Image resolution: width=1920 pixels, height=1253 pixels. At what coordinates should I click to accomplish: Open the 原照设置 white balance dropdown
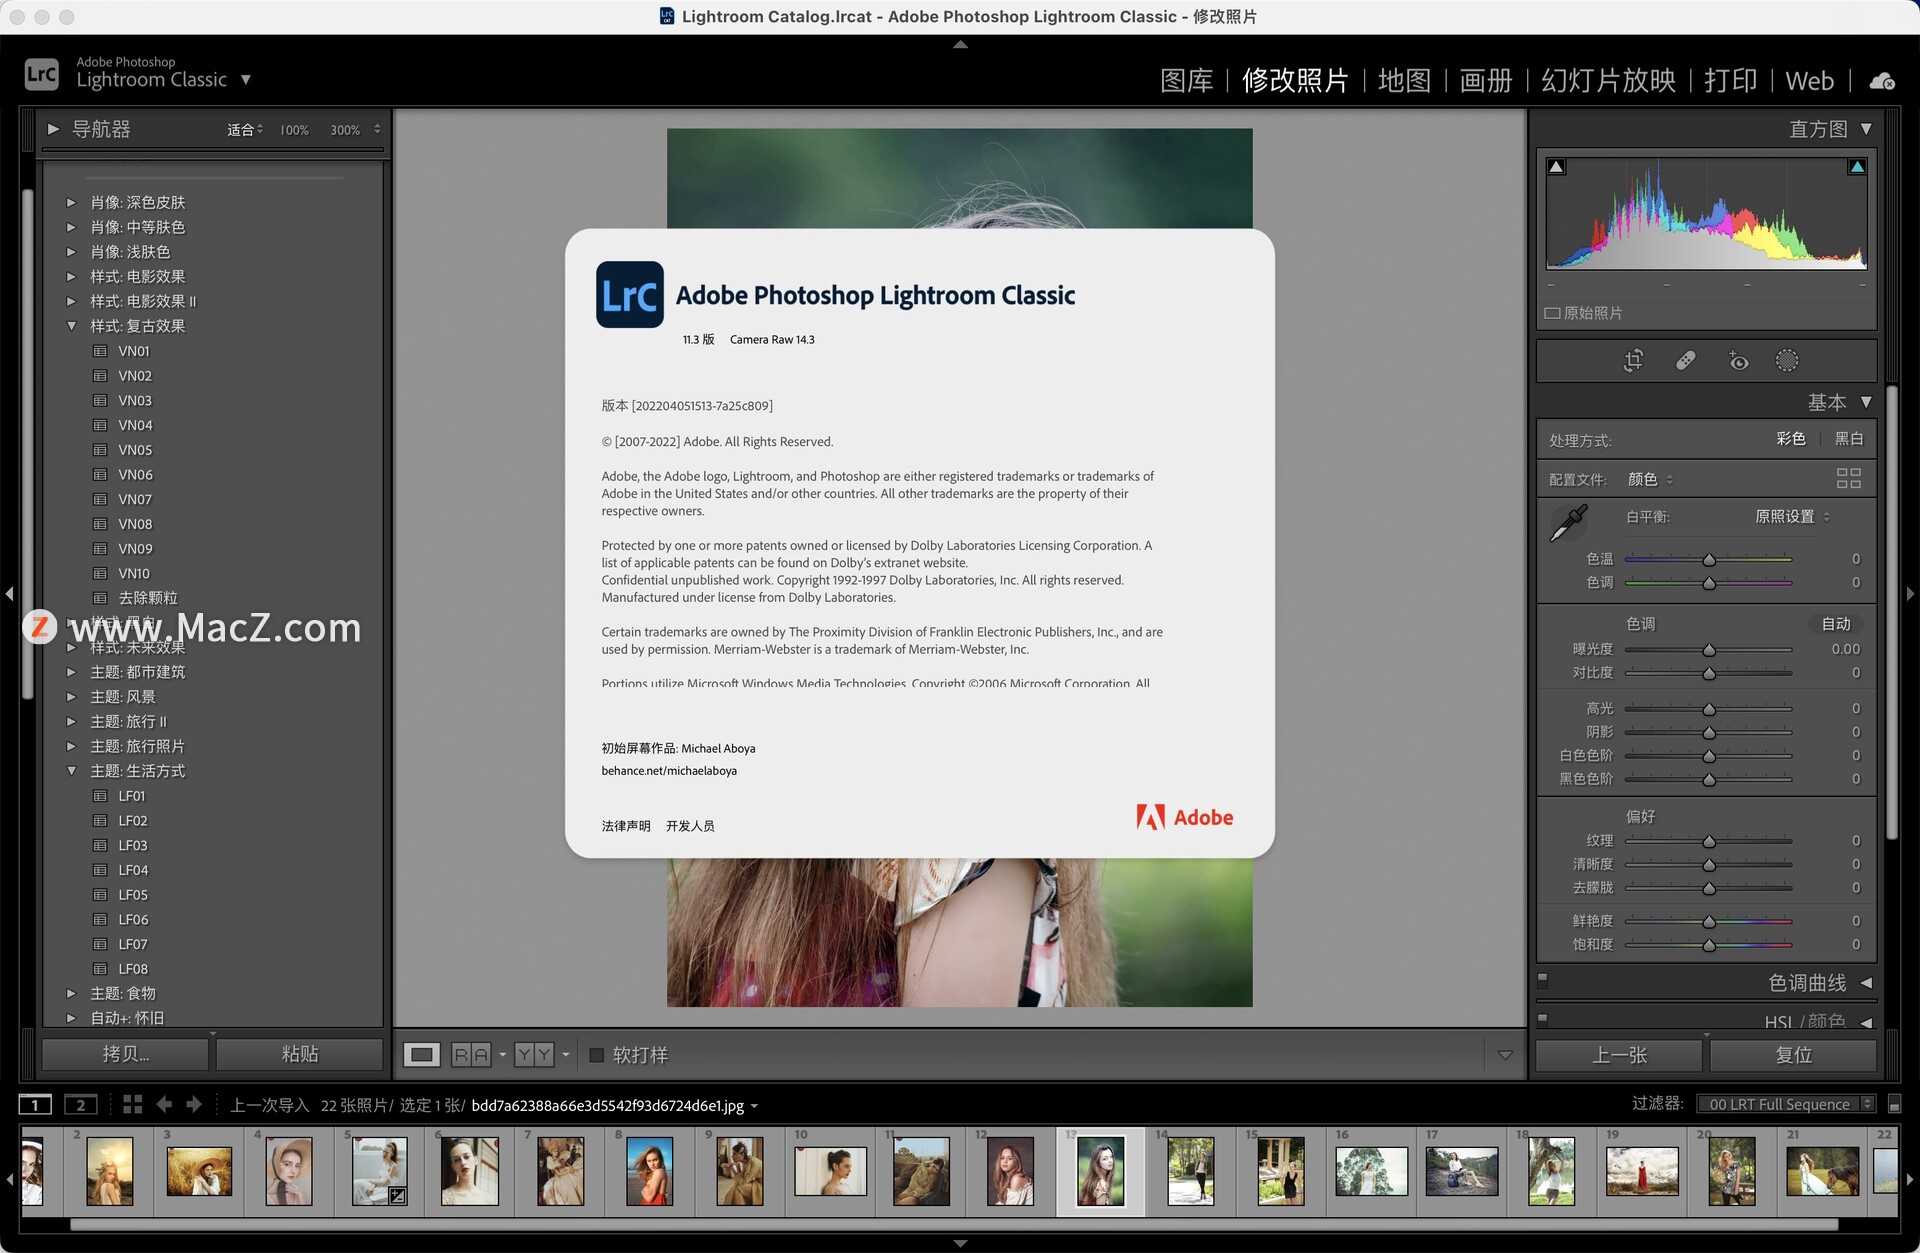1792,517
